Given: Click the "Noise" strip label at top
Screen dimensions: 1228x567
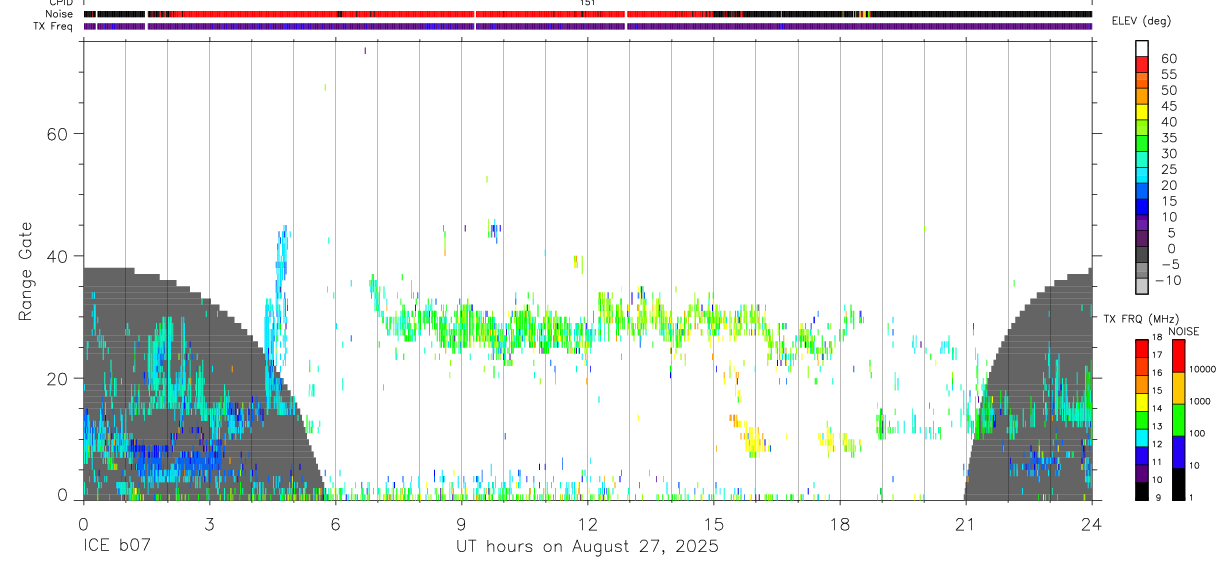Looking at the screenshot, I should click(x=58, y=14).
